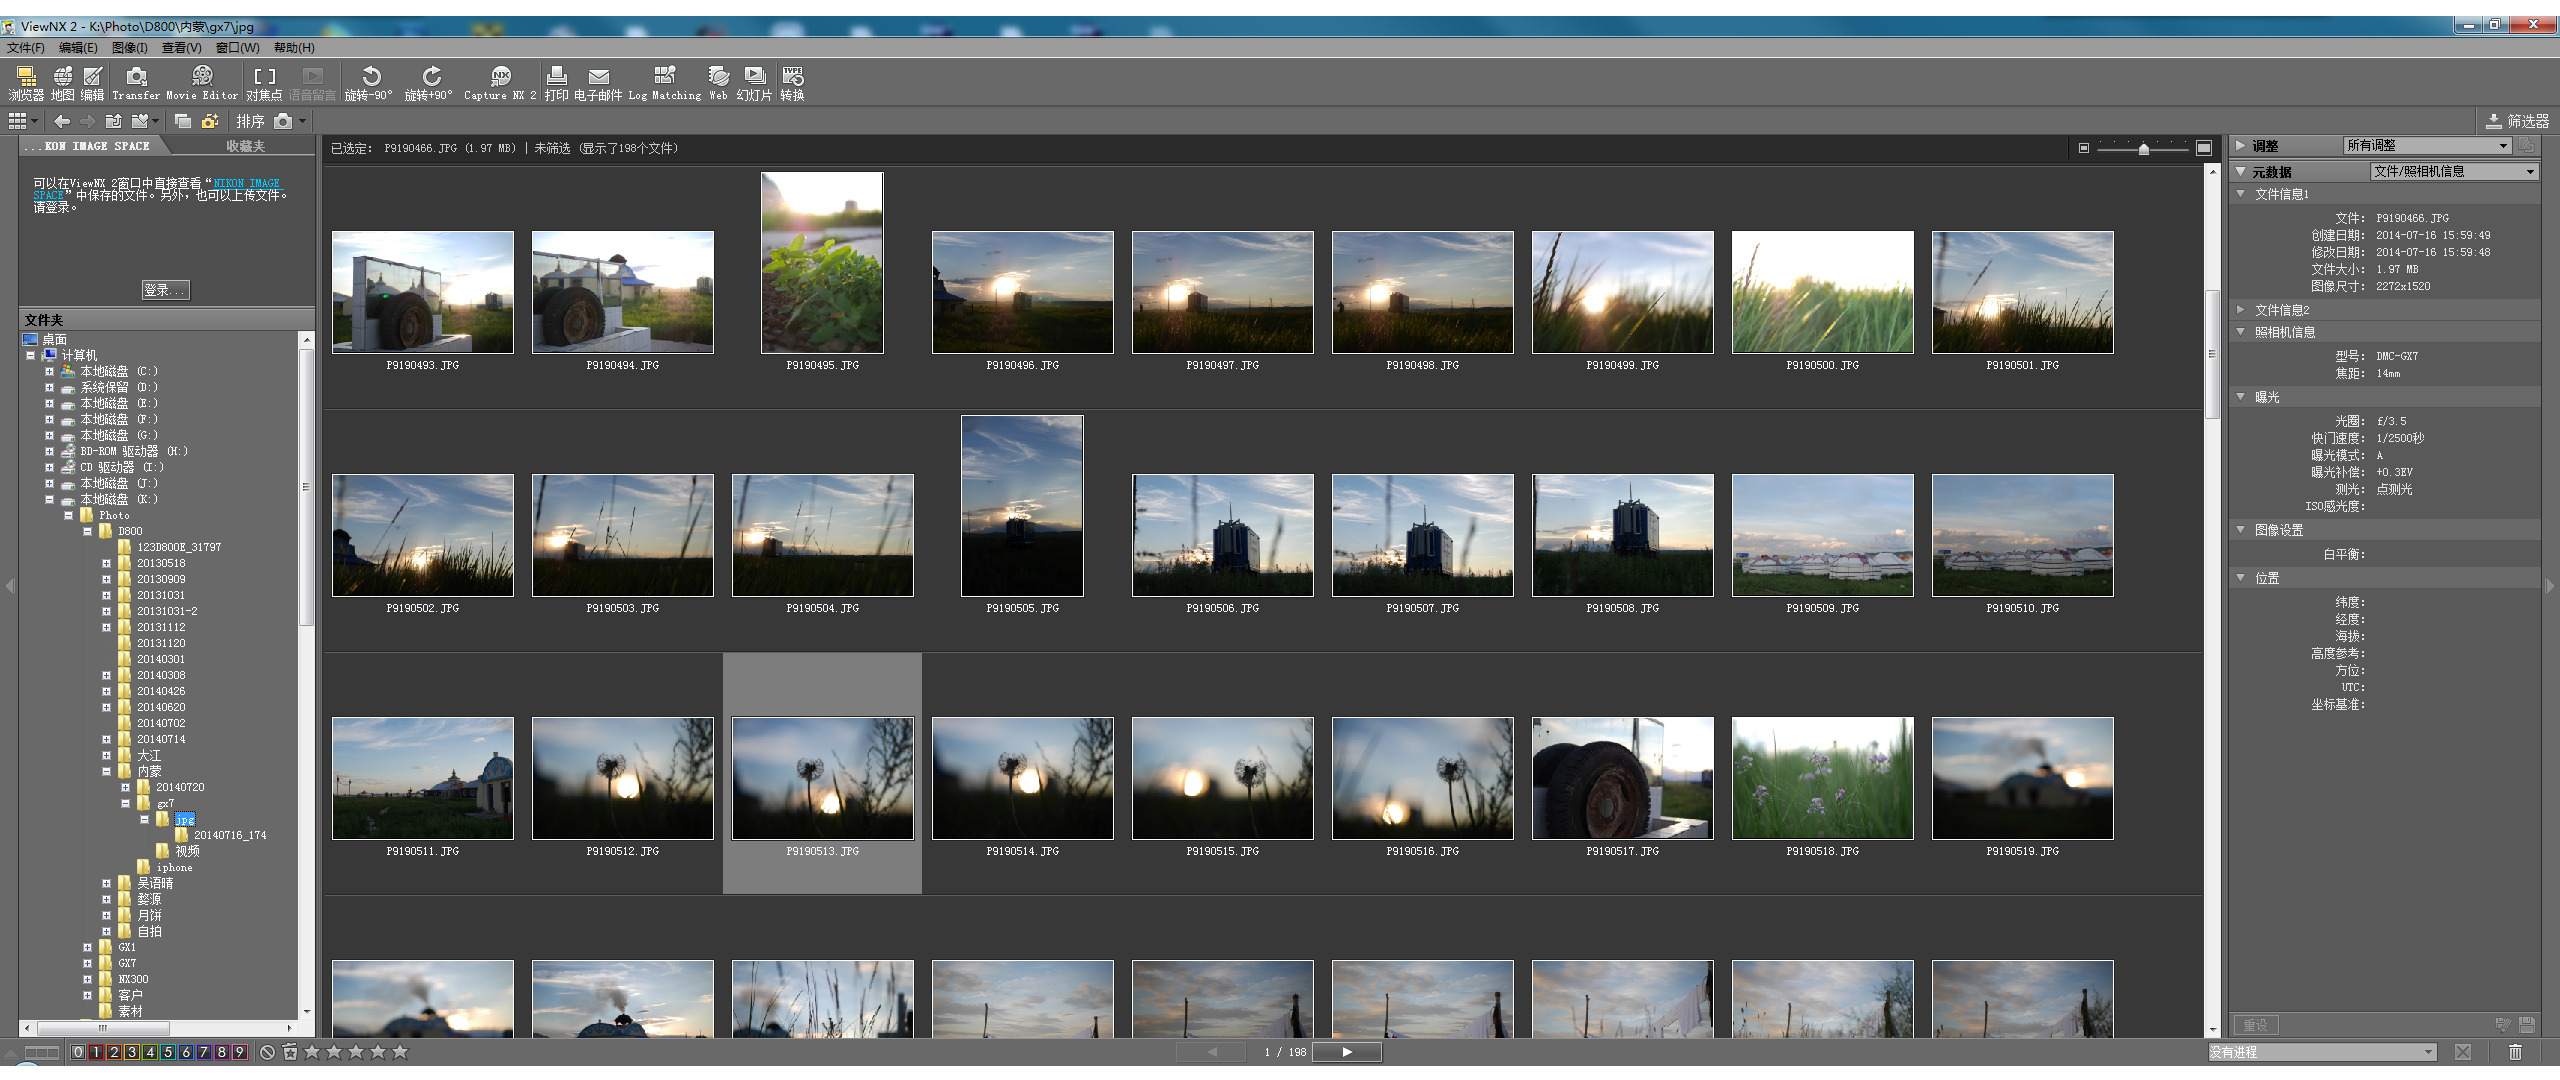
Task: Apply label 2 (orange) to the image
Action: (x=114, y=1052)
